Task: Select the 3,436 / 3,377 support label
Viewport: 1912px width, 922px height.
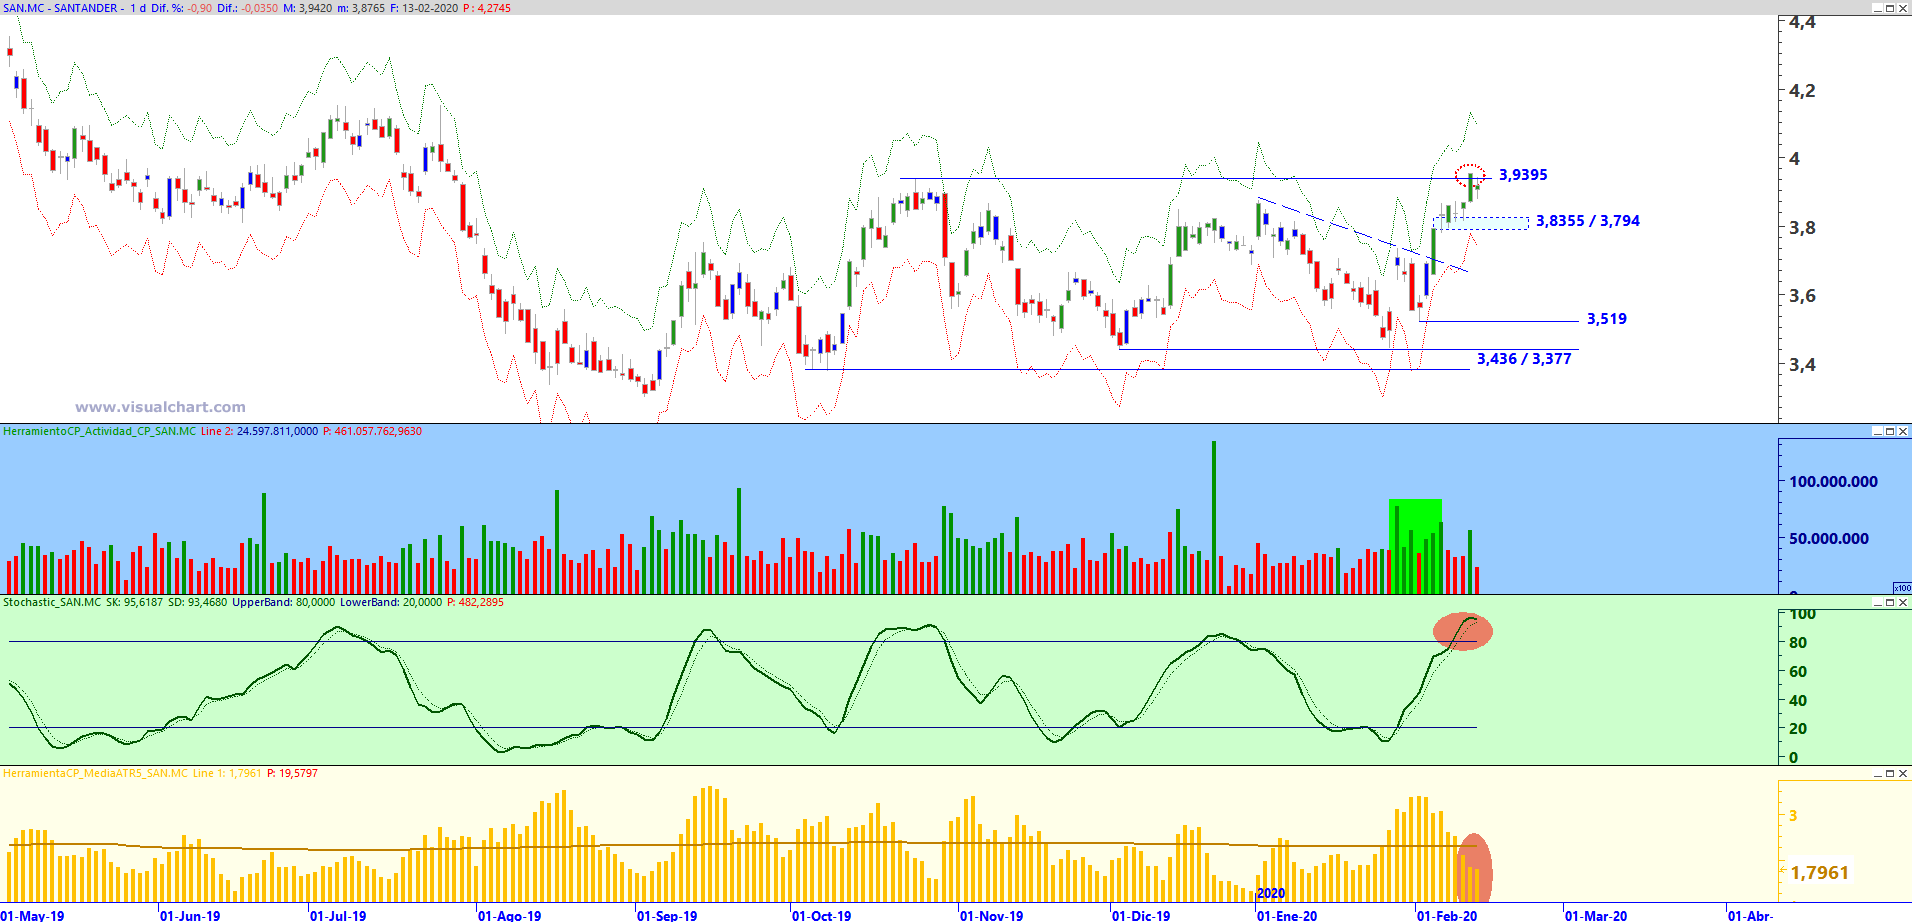Action: (1524, 359)
